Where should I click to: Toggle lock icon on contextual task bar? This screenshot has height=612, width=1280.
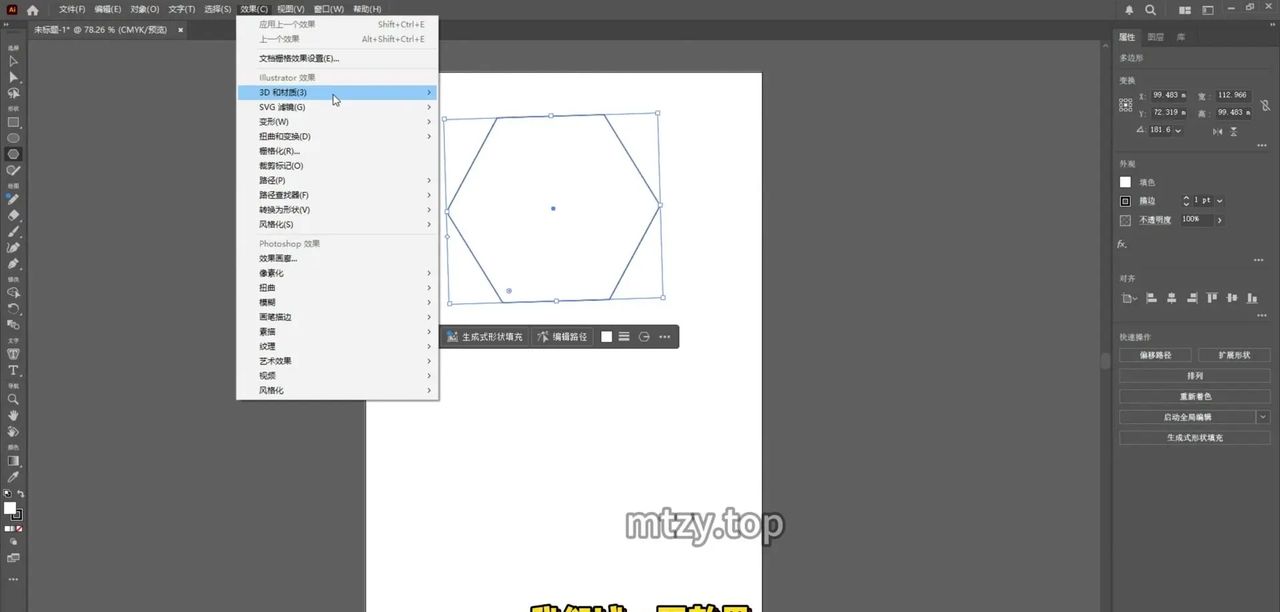(x=644, y=337)
